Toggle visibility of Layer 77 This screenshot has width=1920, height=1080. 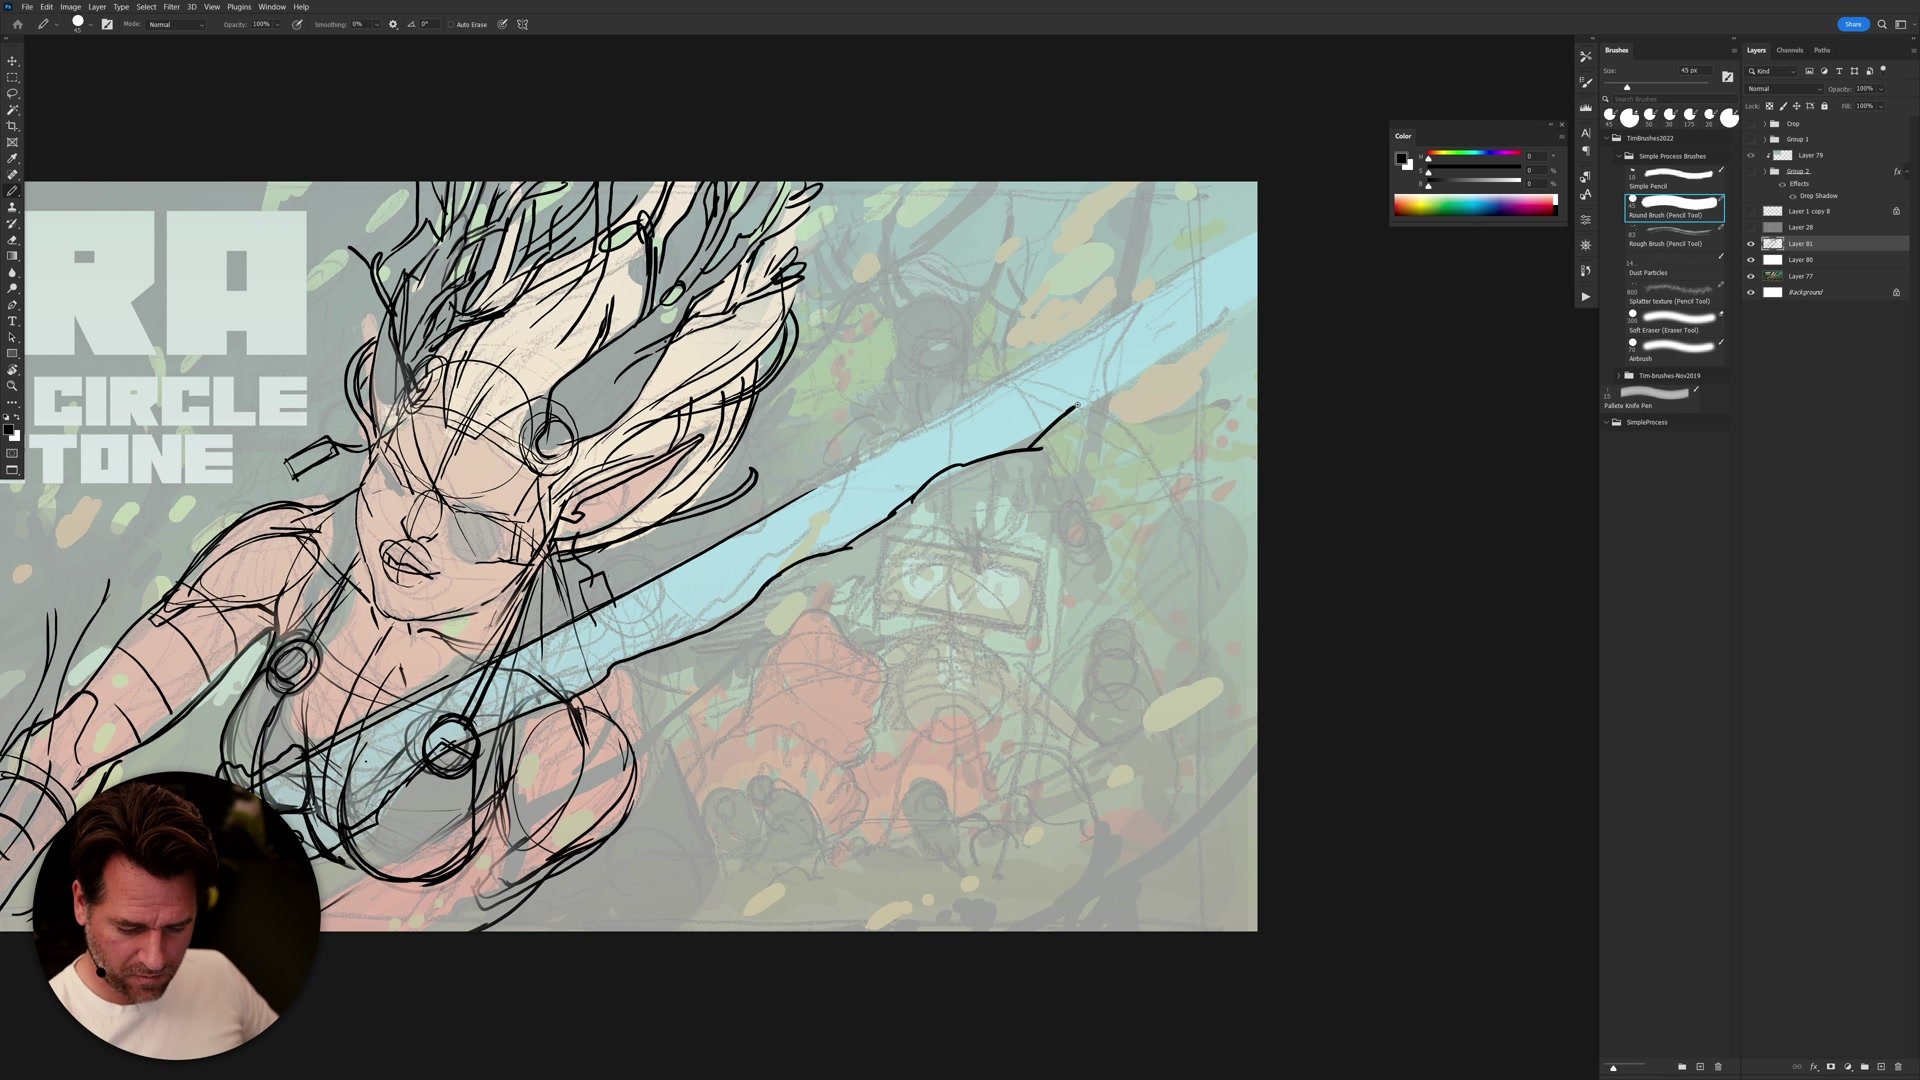click(x=1750, y=276)
